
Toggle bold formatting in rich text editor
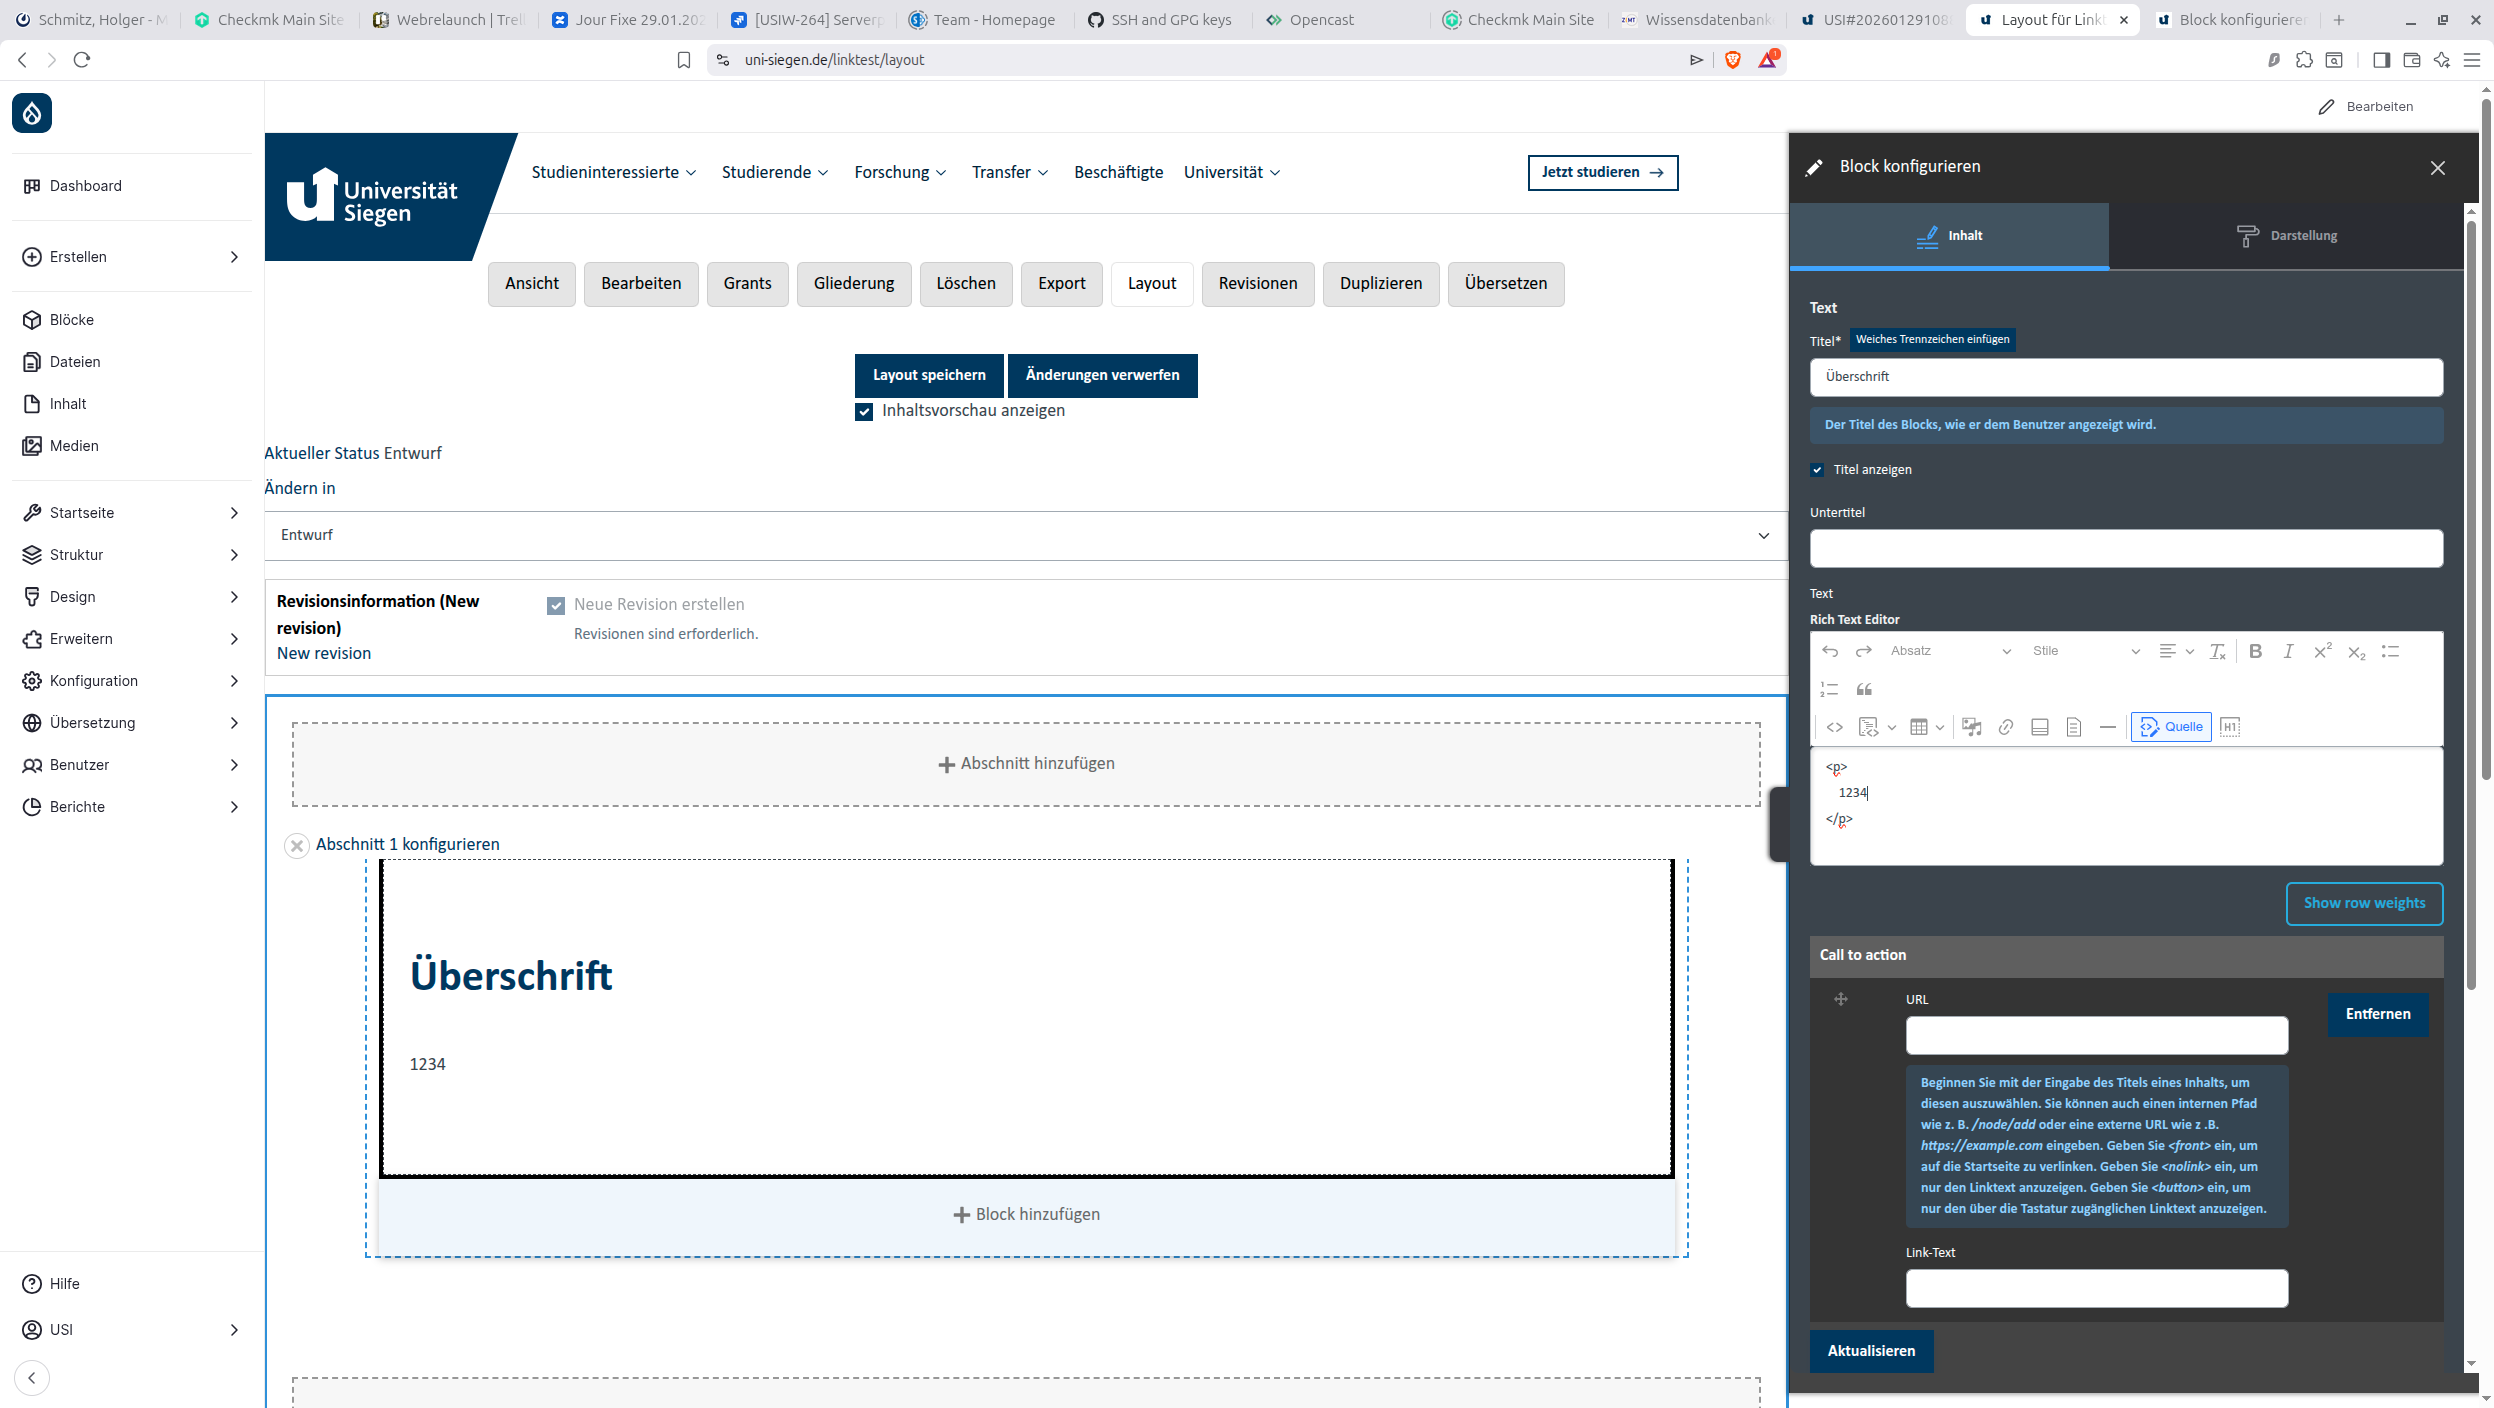(2255, 651)
